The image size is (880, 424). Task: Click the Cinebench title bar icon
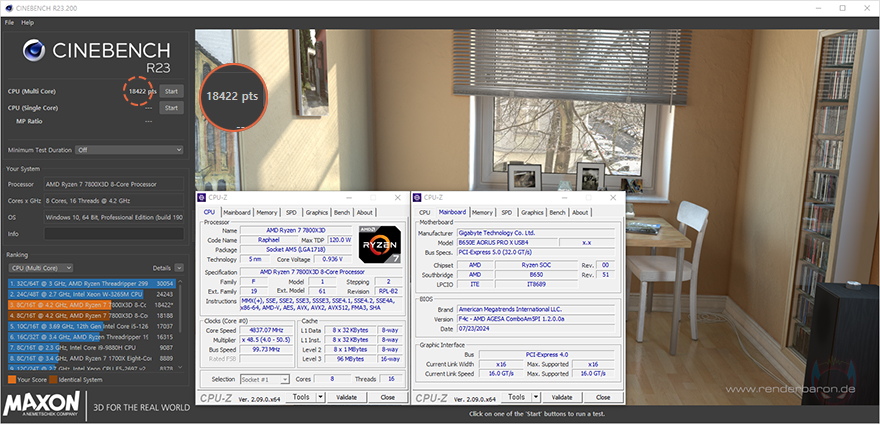tap(7, 8)
